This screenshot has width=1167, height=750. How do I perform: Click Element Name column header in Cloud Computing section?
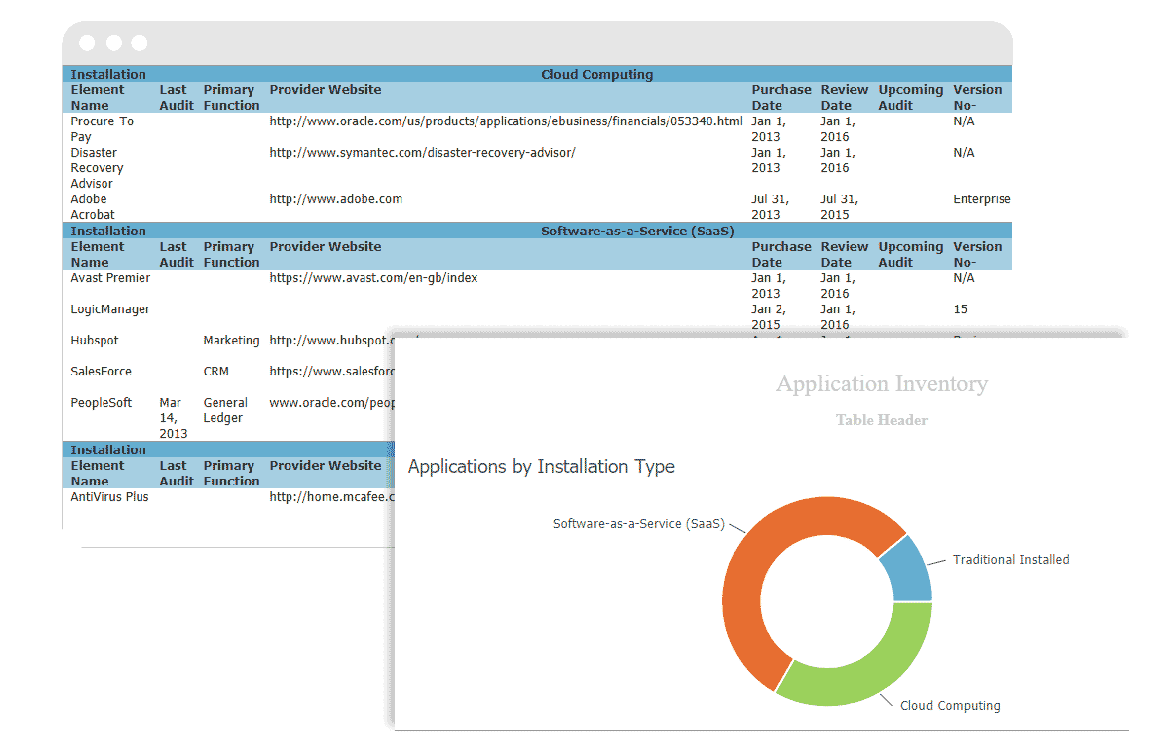point(97,97)
